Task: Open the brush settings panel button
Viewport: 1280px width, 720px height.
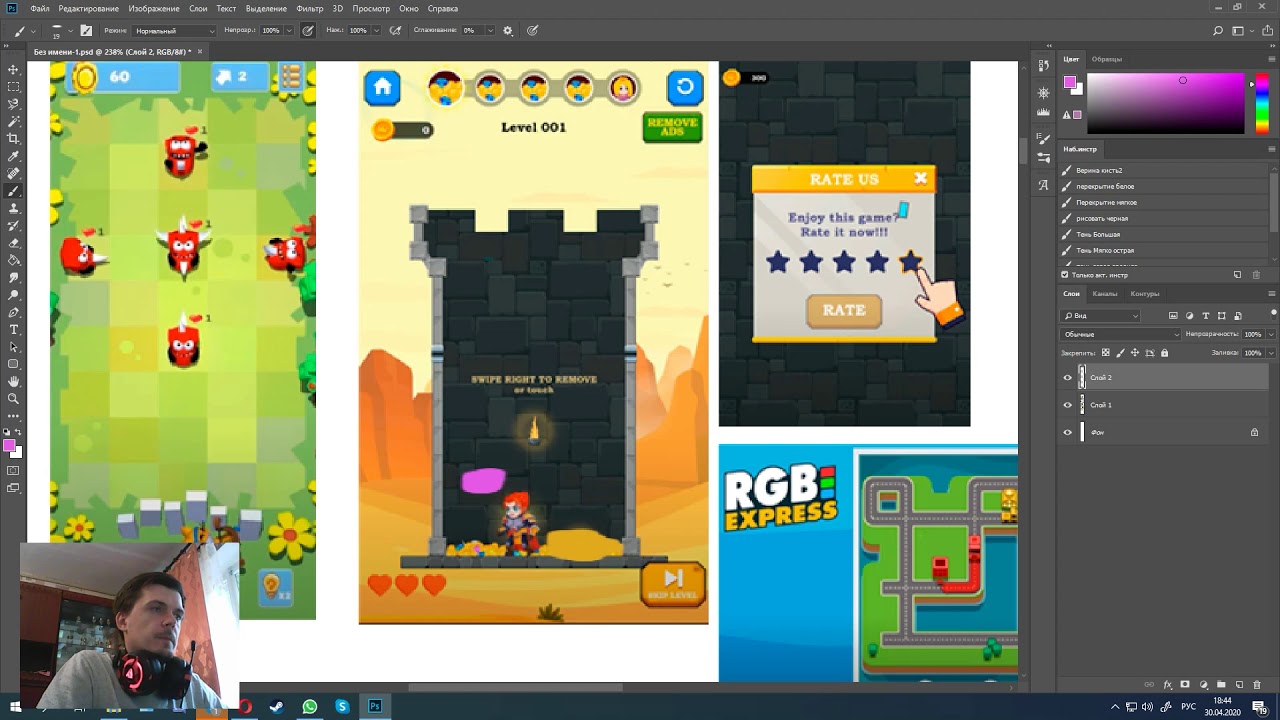Action: 86,31
